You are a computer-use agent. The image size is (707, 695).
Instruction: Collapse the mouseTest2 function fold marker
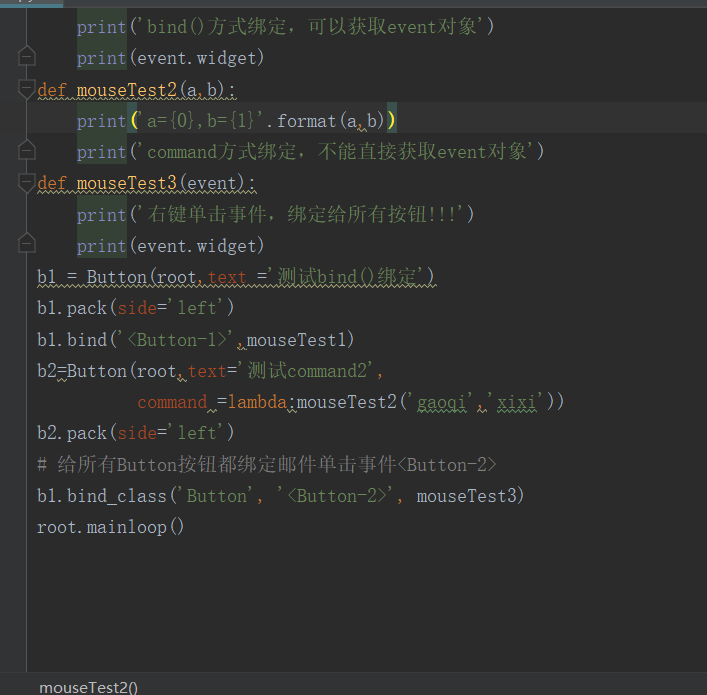point(27,88)
